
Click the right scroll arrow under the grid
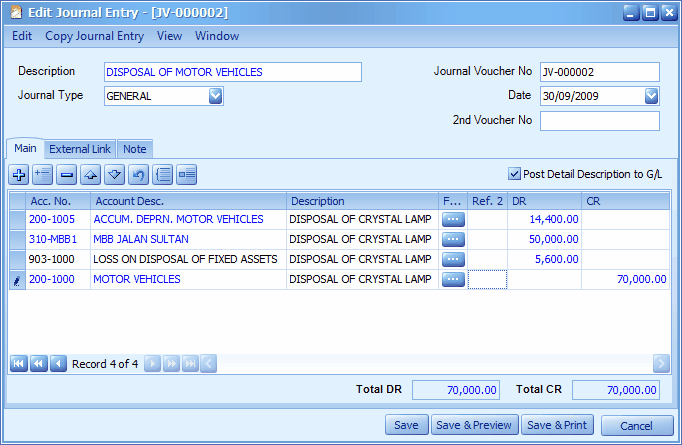point(661,363)
